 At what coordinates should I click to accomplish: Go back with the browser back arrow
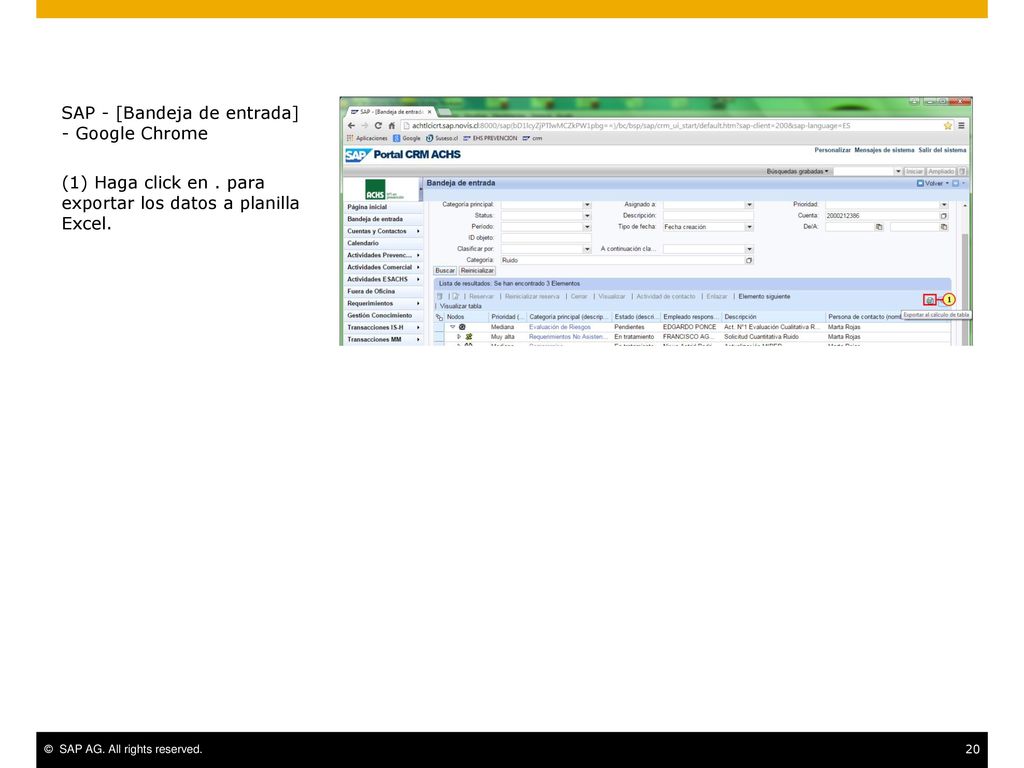pyautogui.click(x=351, y=125)
